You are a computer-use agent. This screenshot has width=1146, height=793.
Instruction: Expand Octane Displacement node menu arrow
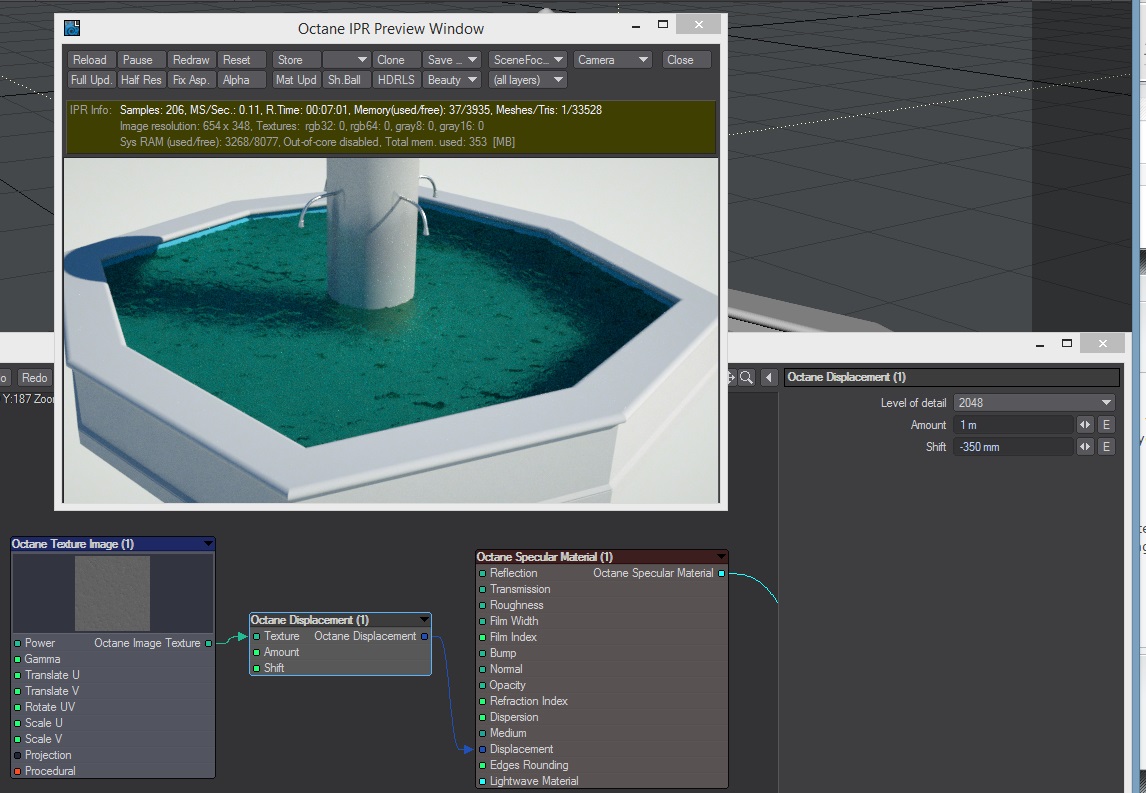click(x=424, y=620)
